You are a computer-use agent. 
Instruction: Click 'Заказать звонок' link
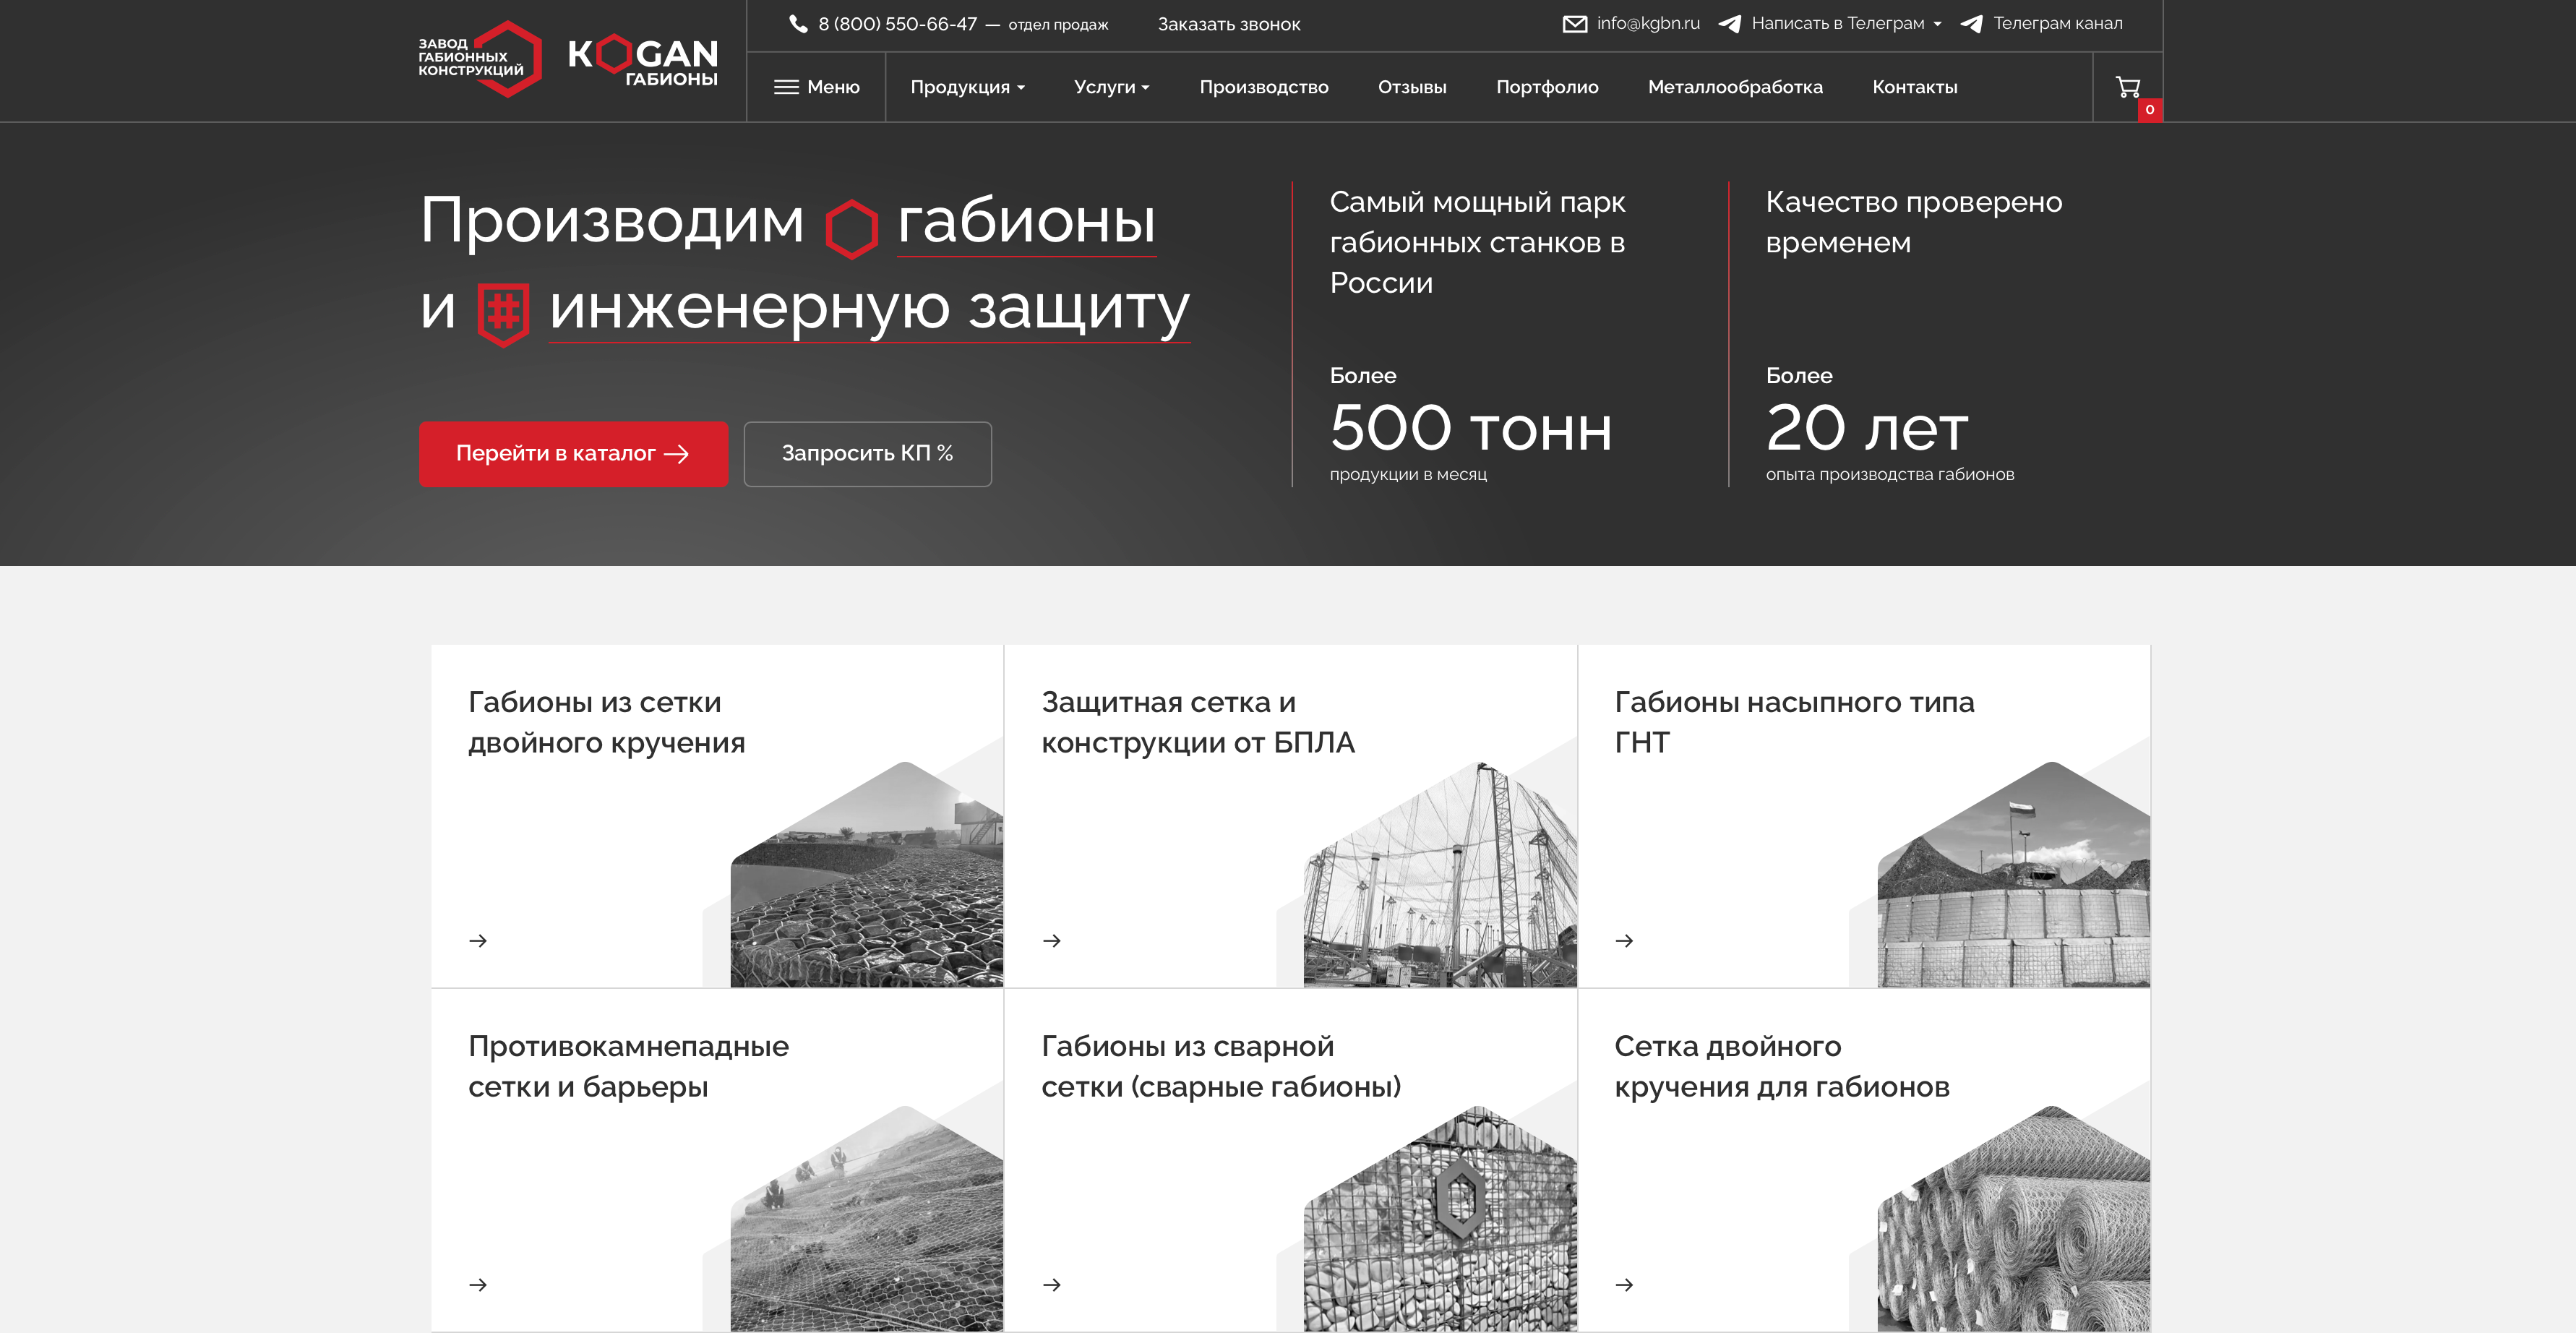[1228, 24]
